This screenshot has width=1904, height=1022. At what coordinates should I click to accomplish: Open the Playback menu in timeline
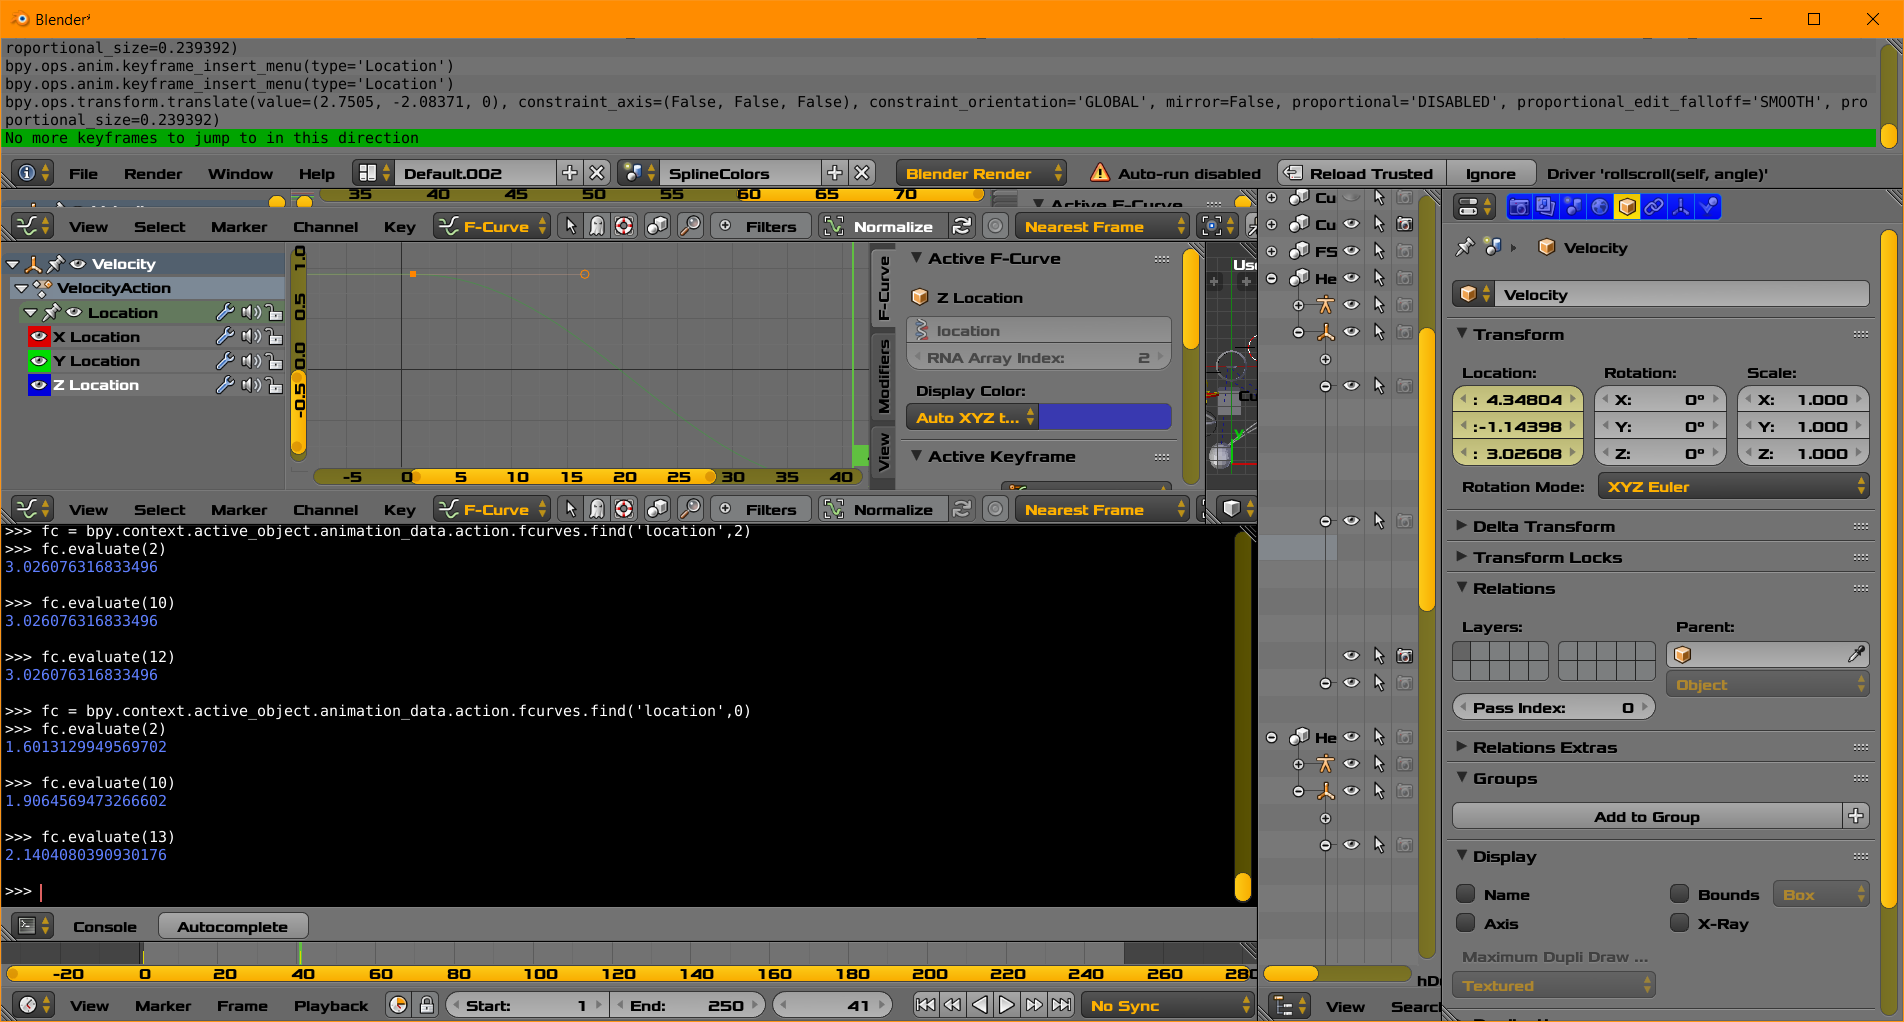coord(330,1005)
